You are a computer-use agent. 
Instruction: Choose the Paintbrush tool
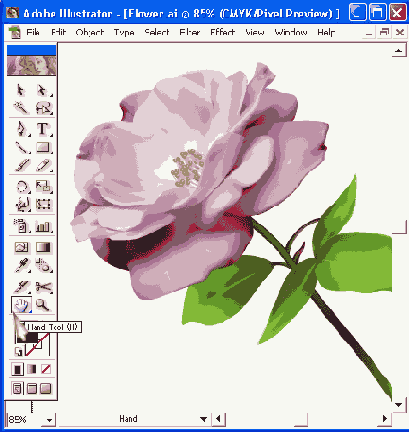click(22, 166)
